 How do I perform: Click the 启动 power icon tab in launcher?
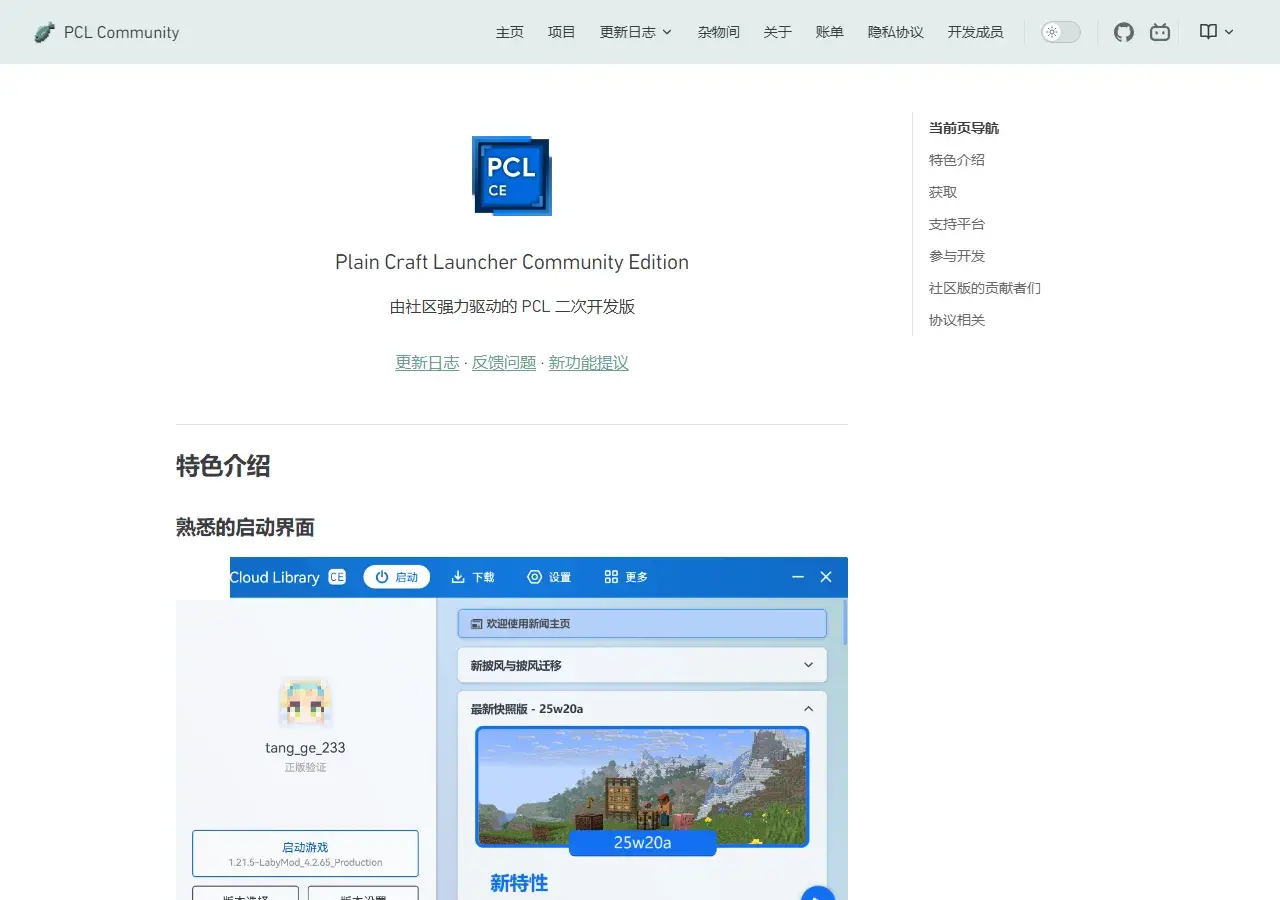point(397,577)
